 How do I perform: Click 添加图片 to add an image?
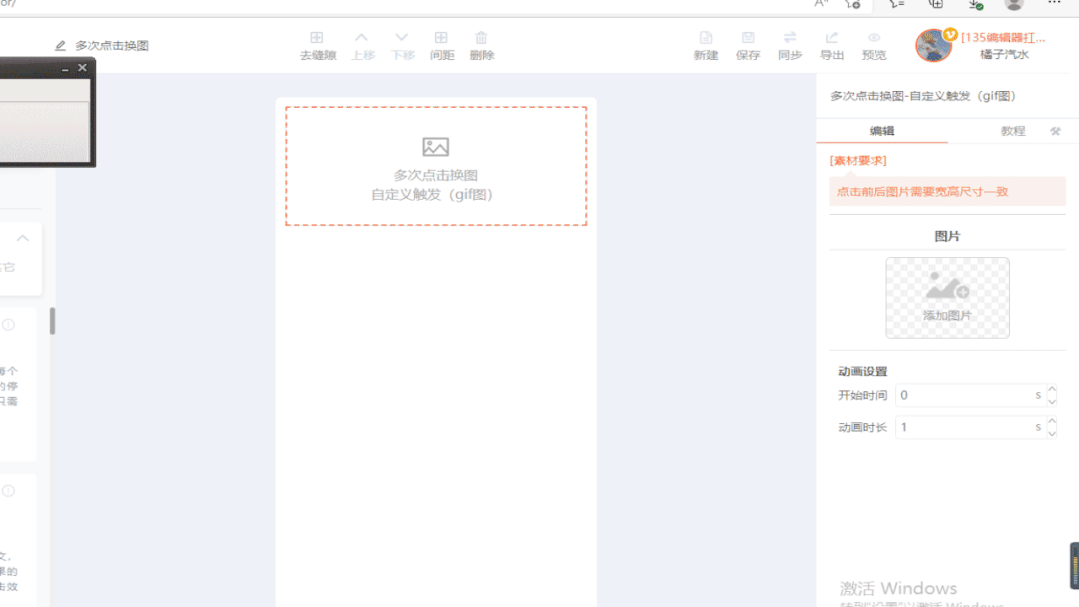(x=947, y=297)
